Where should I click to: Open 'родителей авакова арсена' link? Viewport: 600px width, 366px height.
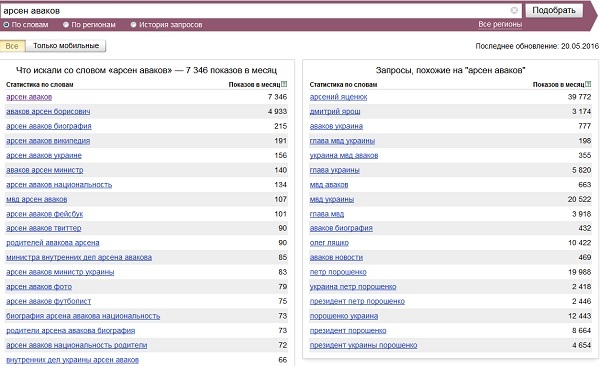52,243
